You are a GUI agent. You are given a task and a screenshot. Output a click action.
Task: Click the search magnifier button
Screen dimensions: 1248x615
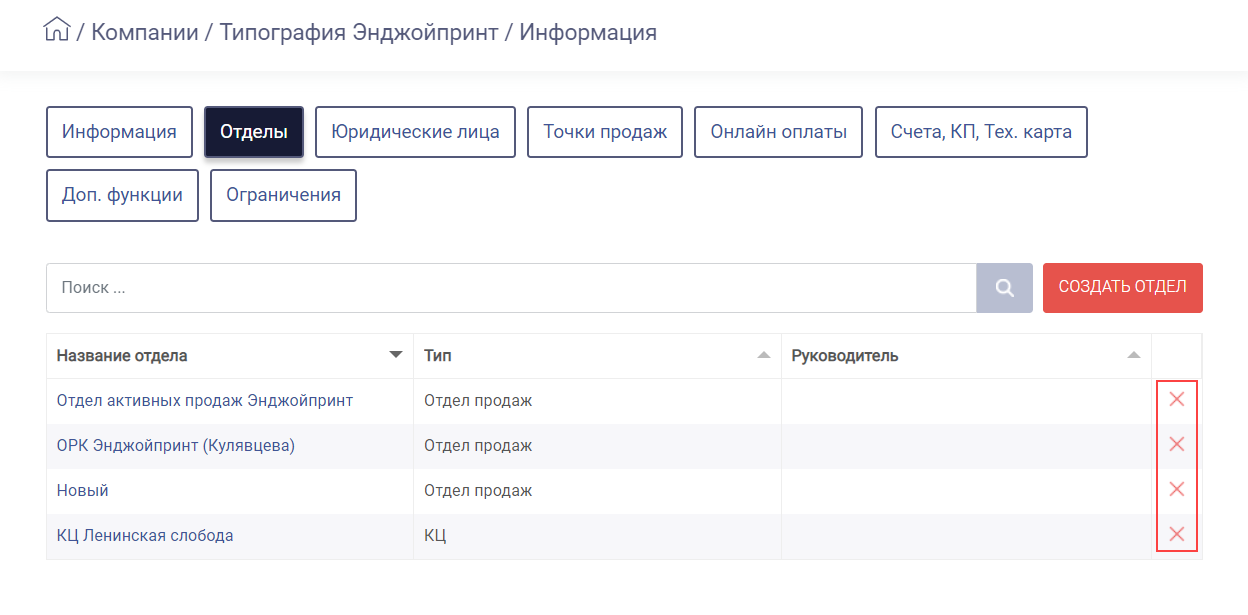pos(1004,288)
